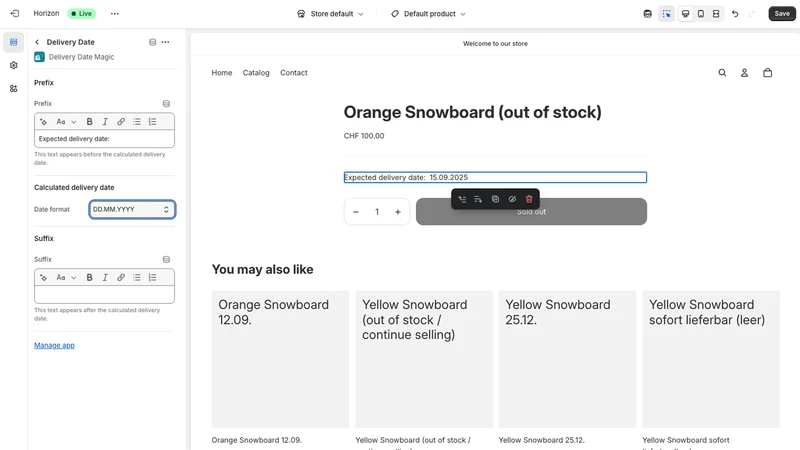Image resolution: width=800 pixels, height=450 pixels.
Task: Open the Catalog menu item
Action: click(x=256, y=73)
